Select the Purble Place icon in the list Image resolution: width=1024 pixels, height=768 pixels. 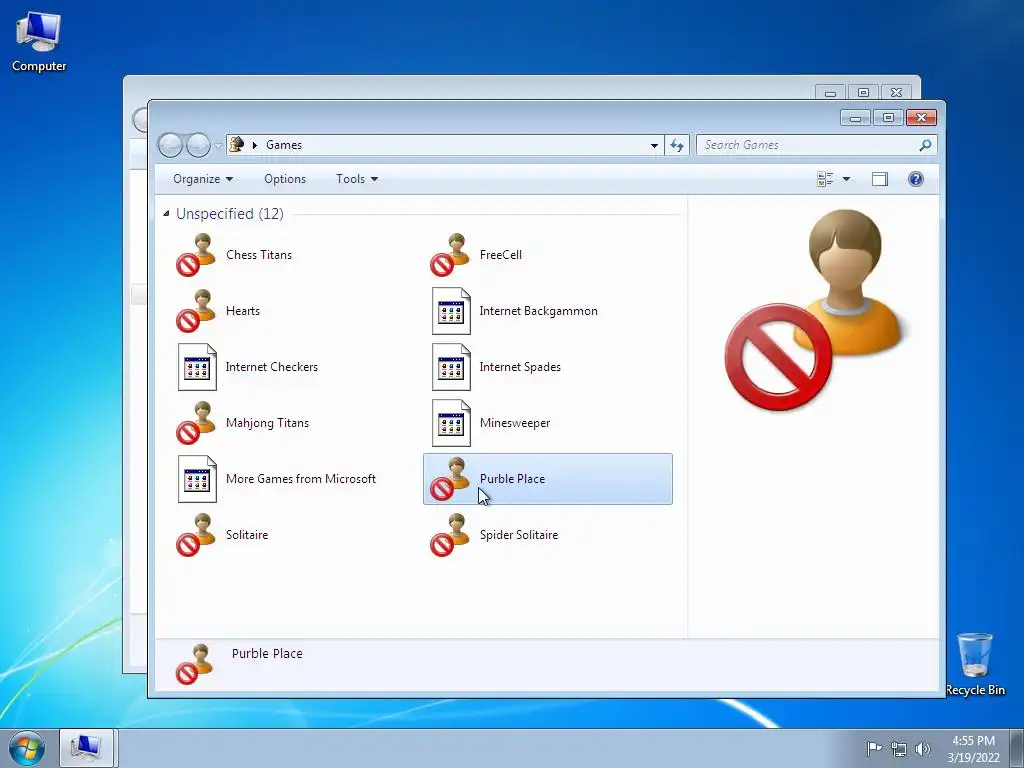tap(450, 479)
